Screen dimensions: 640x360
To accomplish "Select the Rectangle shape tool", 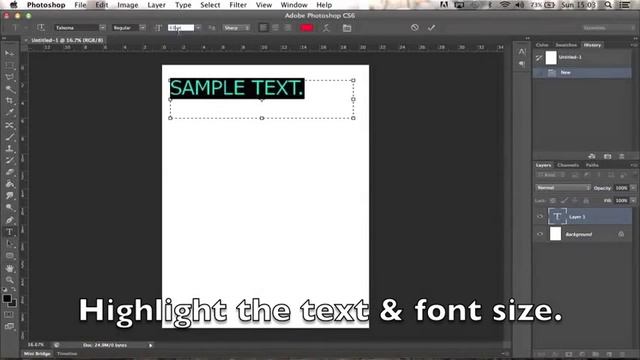I will tap(9, 256).
